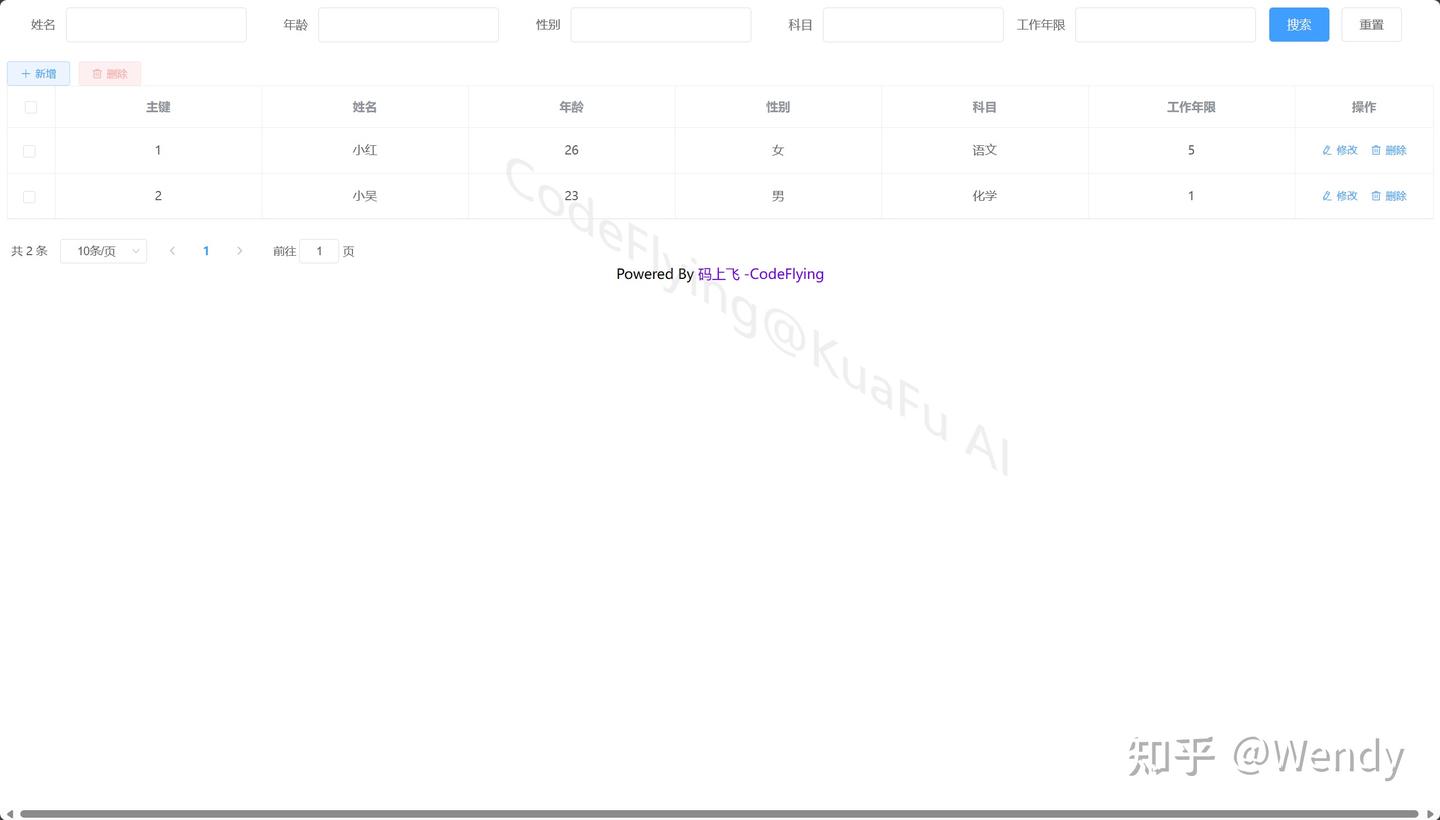Click the edit pencil icon in 小吴's row
Viewport: 1440px width, 820px height.
point(1326,196)
